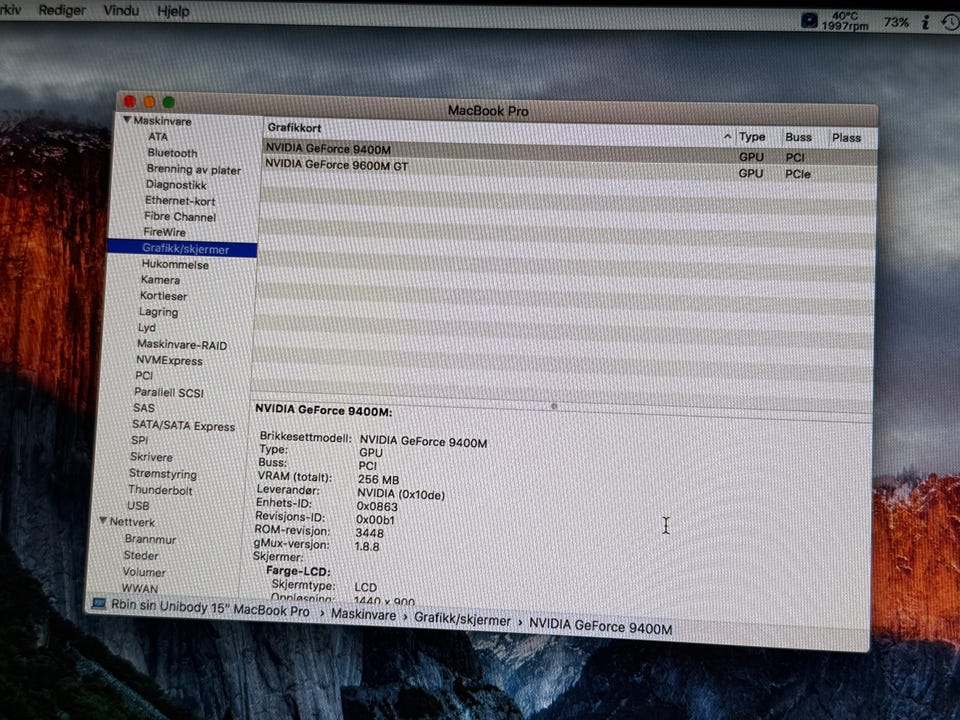Select Volumer under Nettverk
960x720 pixels.
[144, 572]
